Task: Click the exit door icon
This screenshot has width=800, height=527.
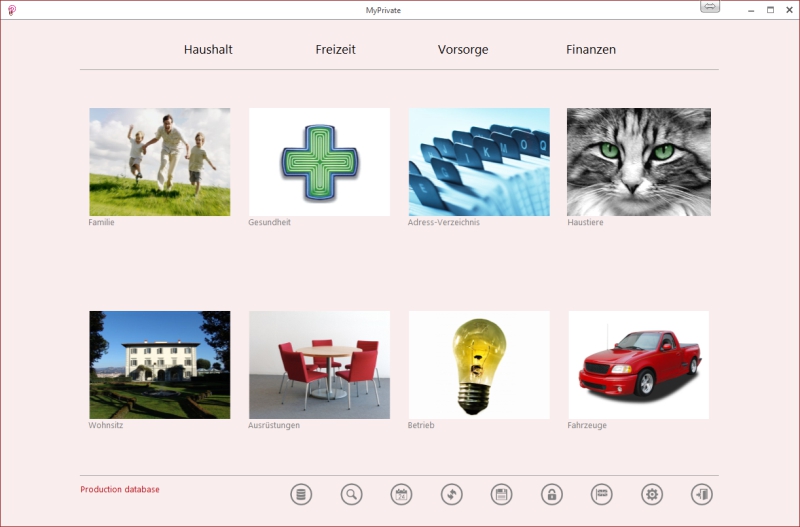Action: 702,494
